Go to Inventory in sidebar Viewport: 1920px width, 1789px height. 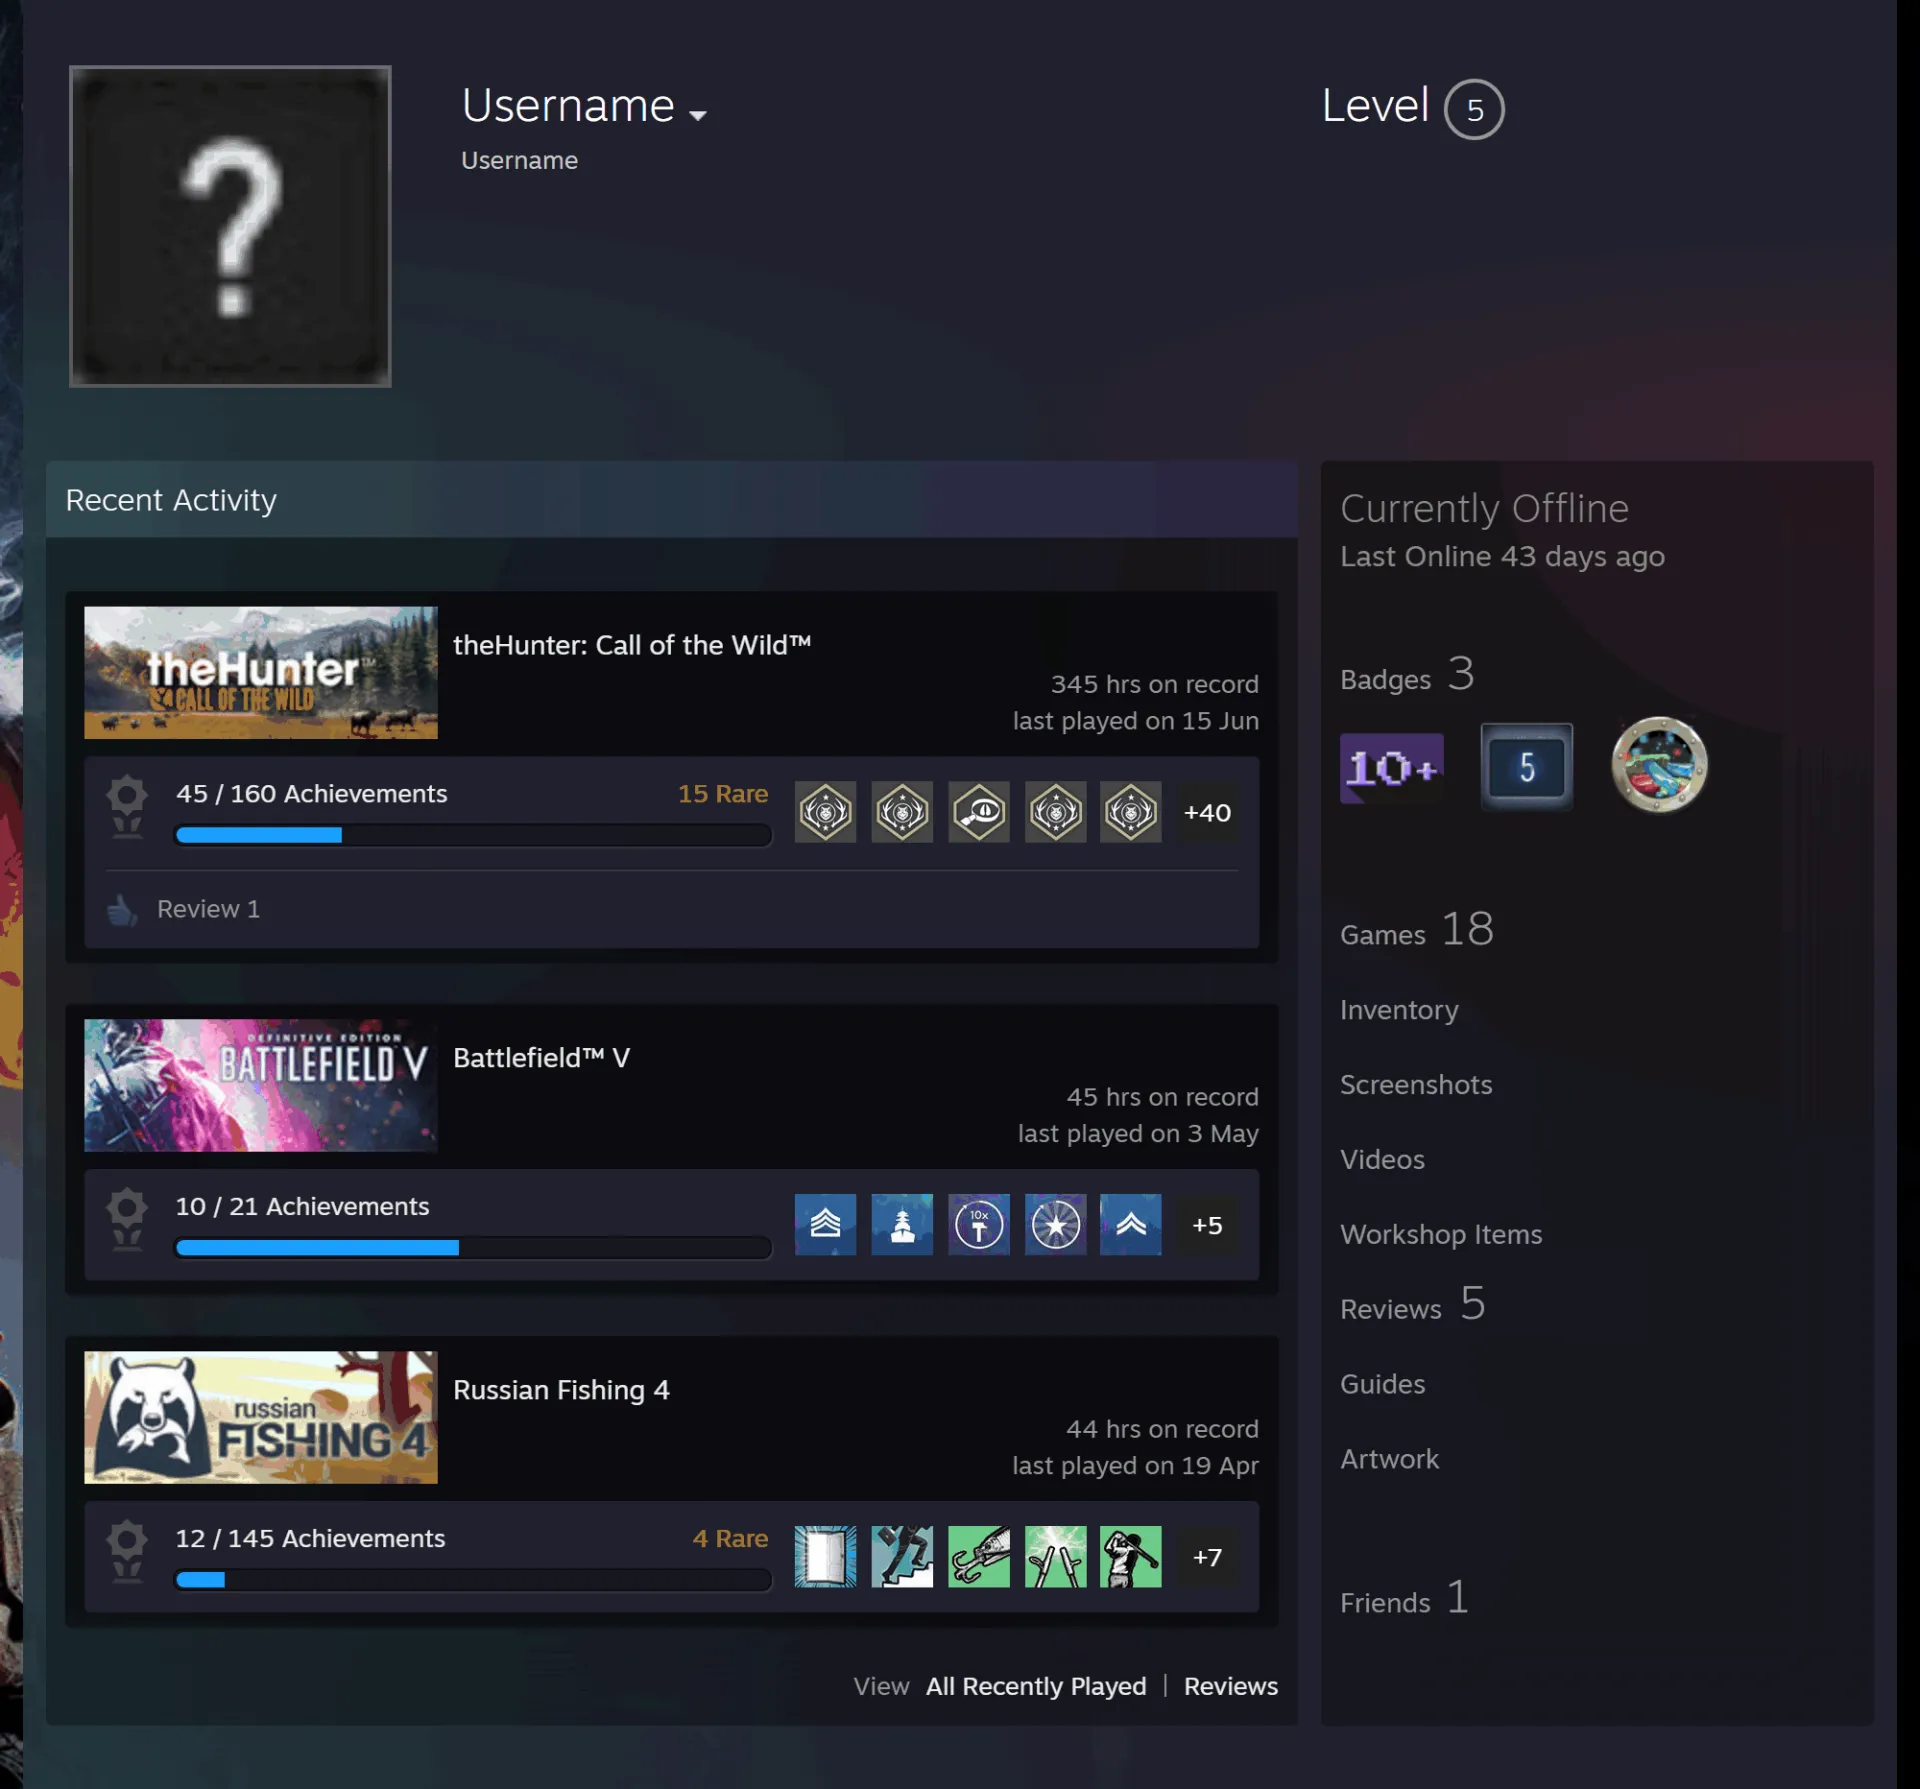tap(1399, 1010)
